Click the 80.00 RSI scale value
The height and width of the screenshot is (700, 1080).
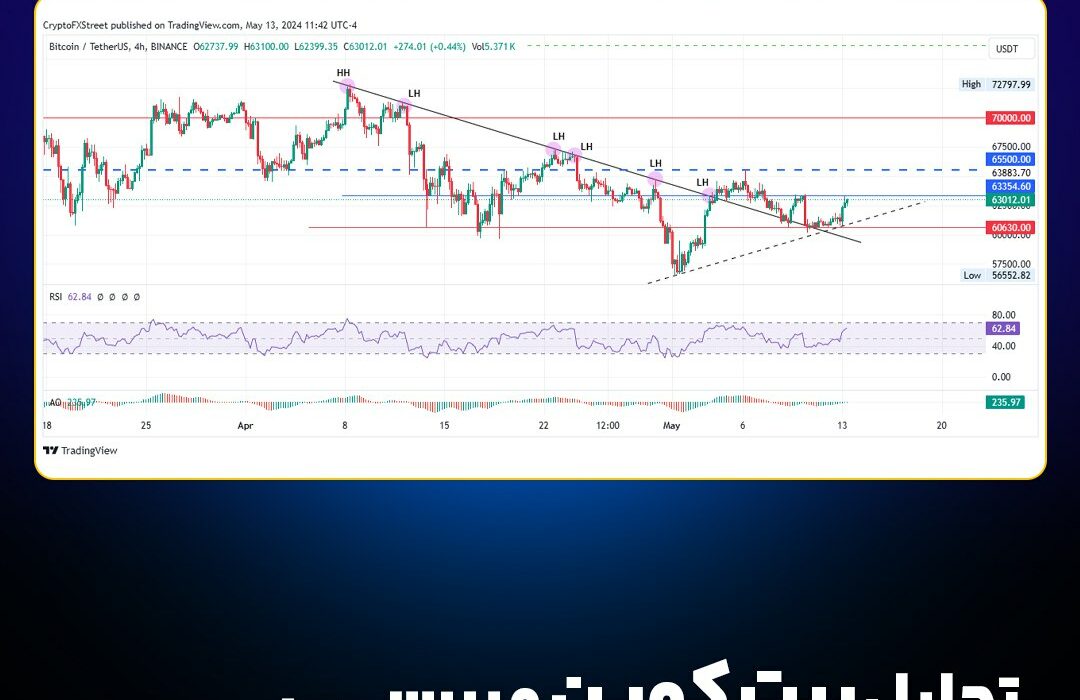tap(1003, 315)
